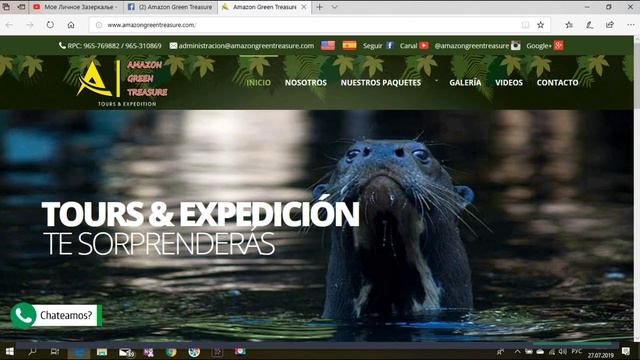
Task: Open the Windows Start menu
Action: (10, 351)
